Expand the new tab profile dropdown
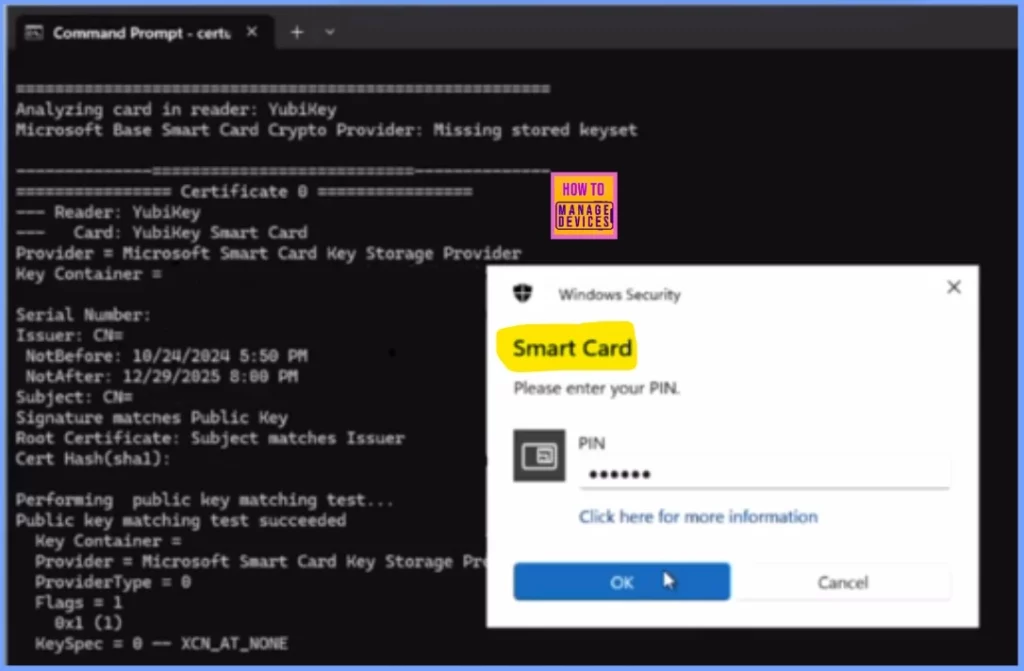 [330, 32]
